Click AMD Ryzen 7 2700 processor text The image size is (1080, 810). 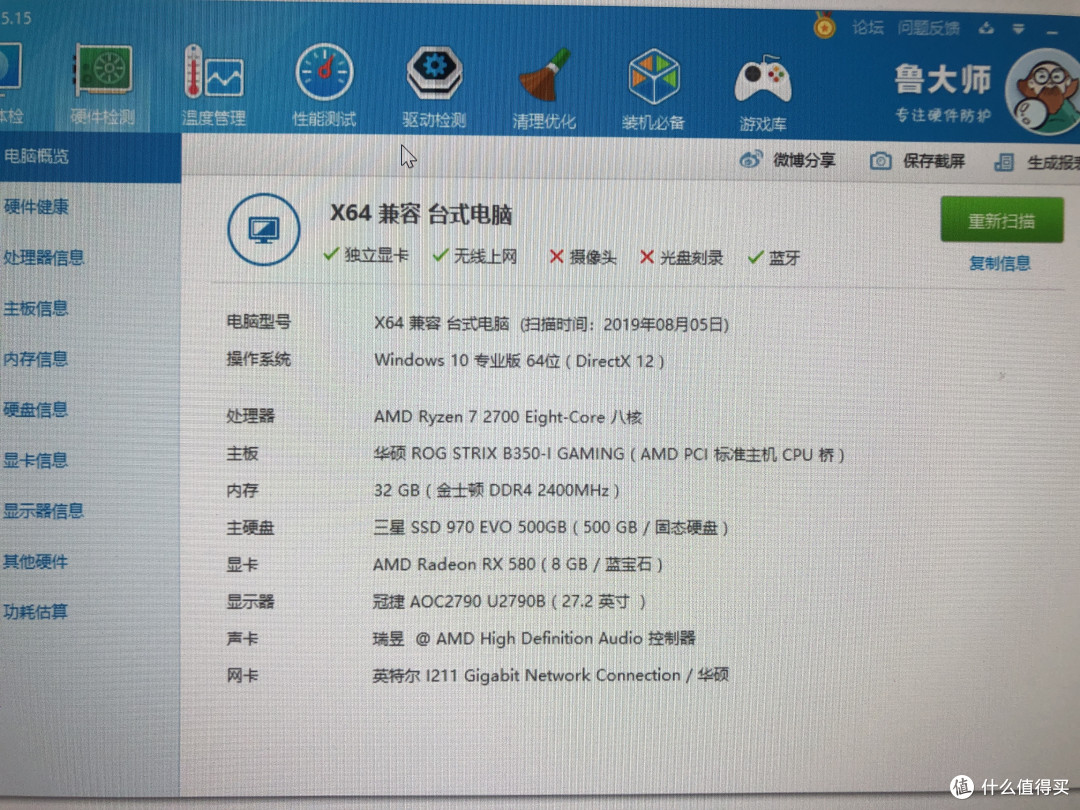coord(508,417)
